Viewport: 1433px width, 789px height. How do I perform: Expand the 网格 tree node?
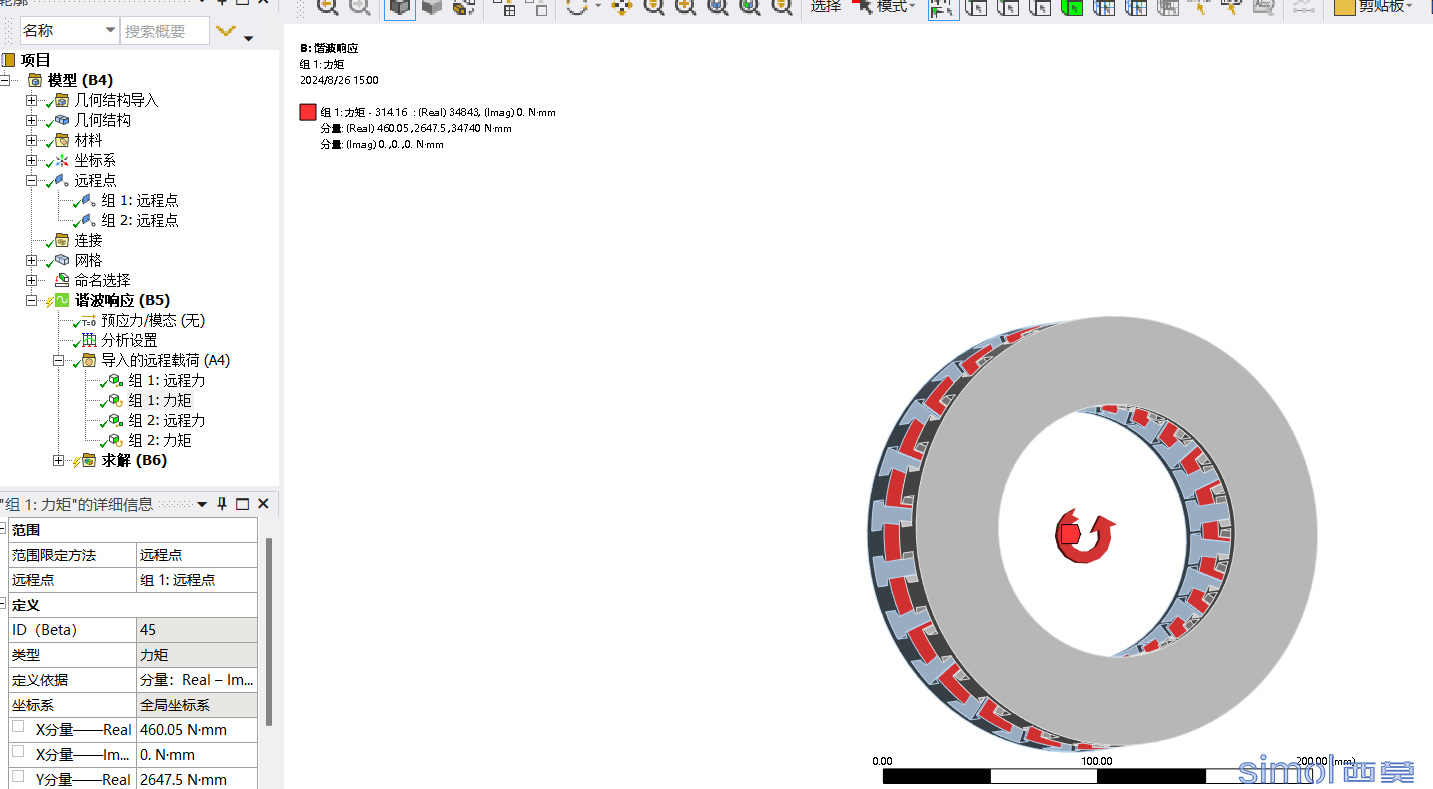[32, 260]
